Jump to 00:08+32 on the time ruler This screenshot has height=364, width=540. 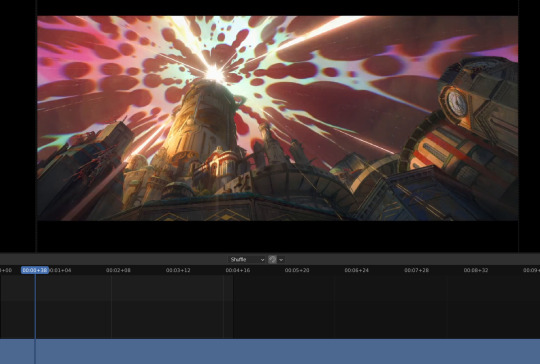[476, 270]
